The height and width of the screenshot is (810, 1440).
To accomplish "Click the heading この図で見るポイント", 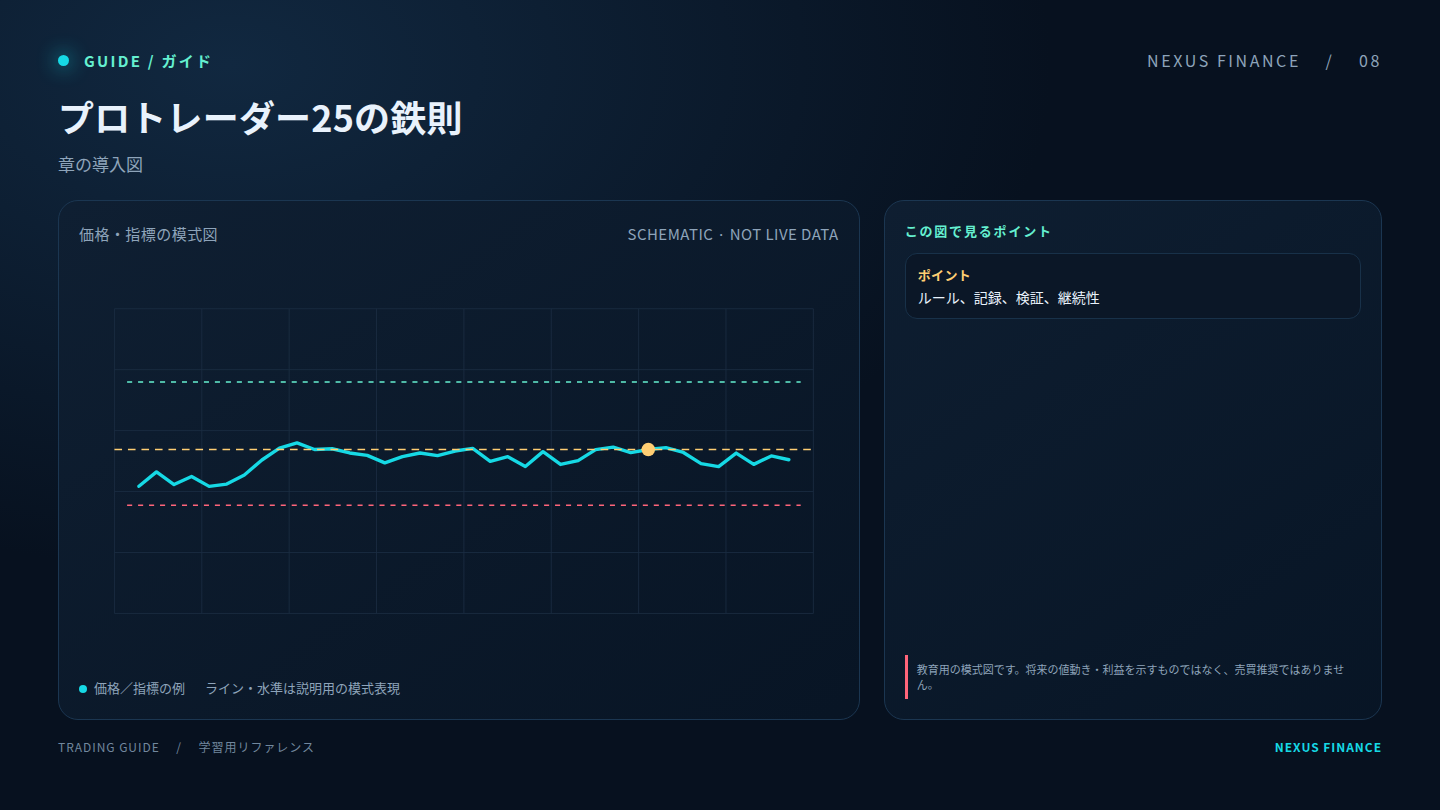I will (978, 232).
